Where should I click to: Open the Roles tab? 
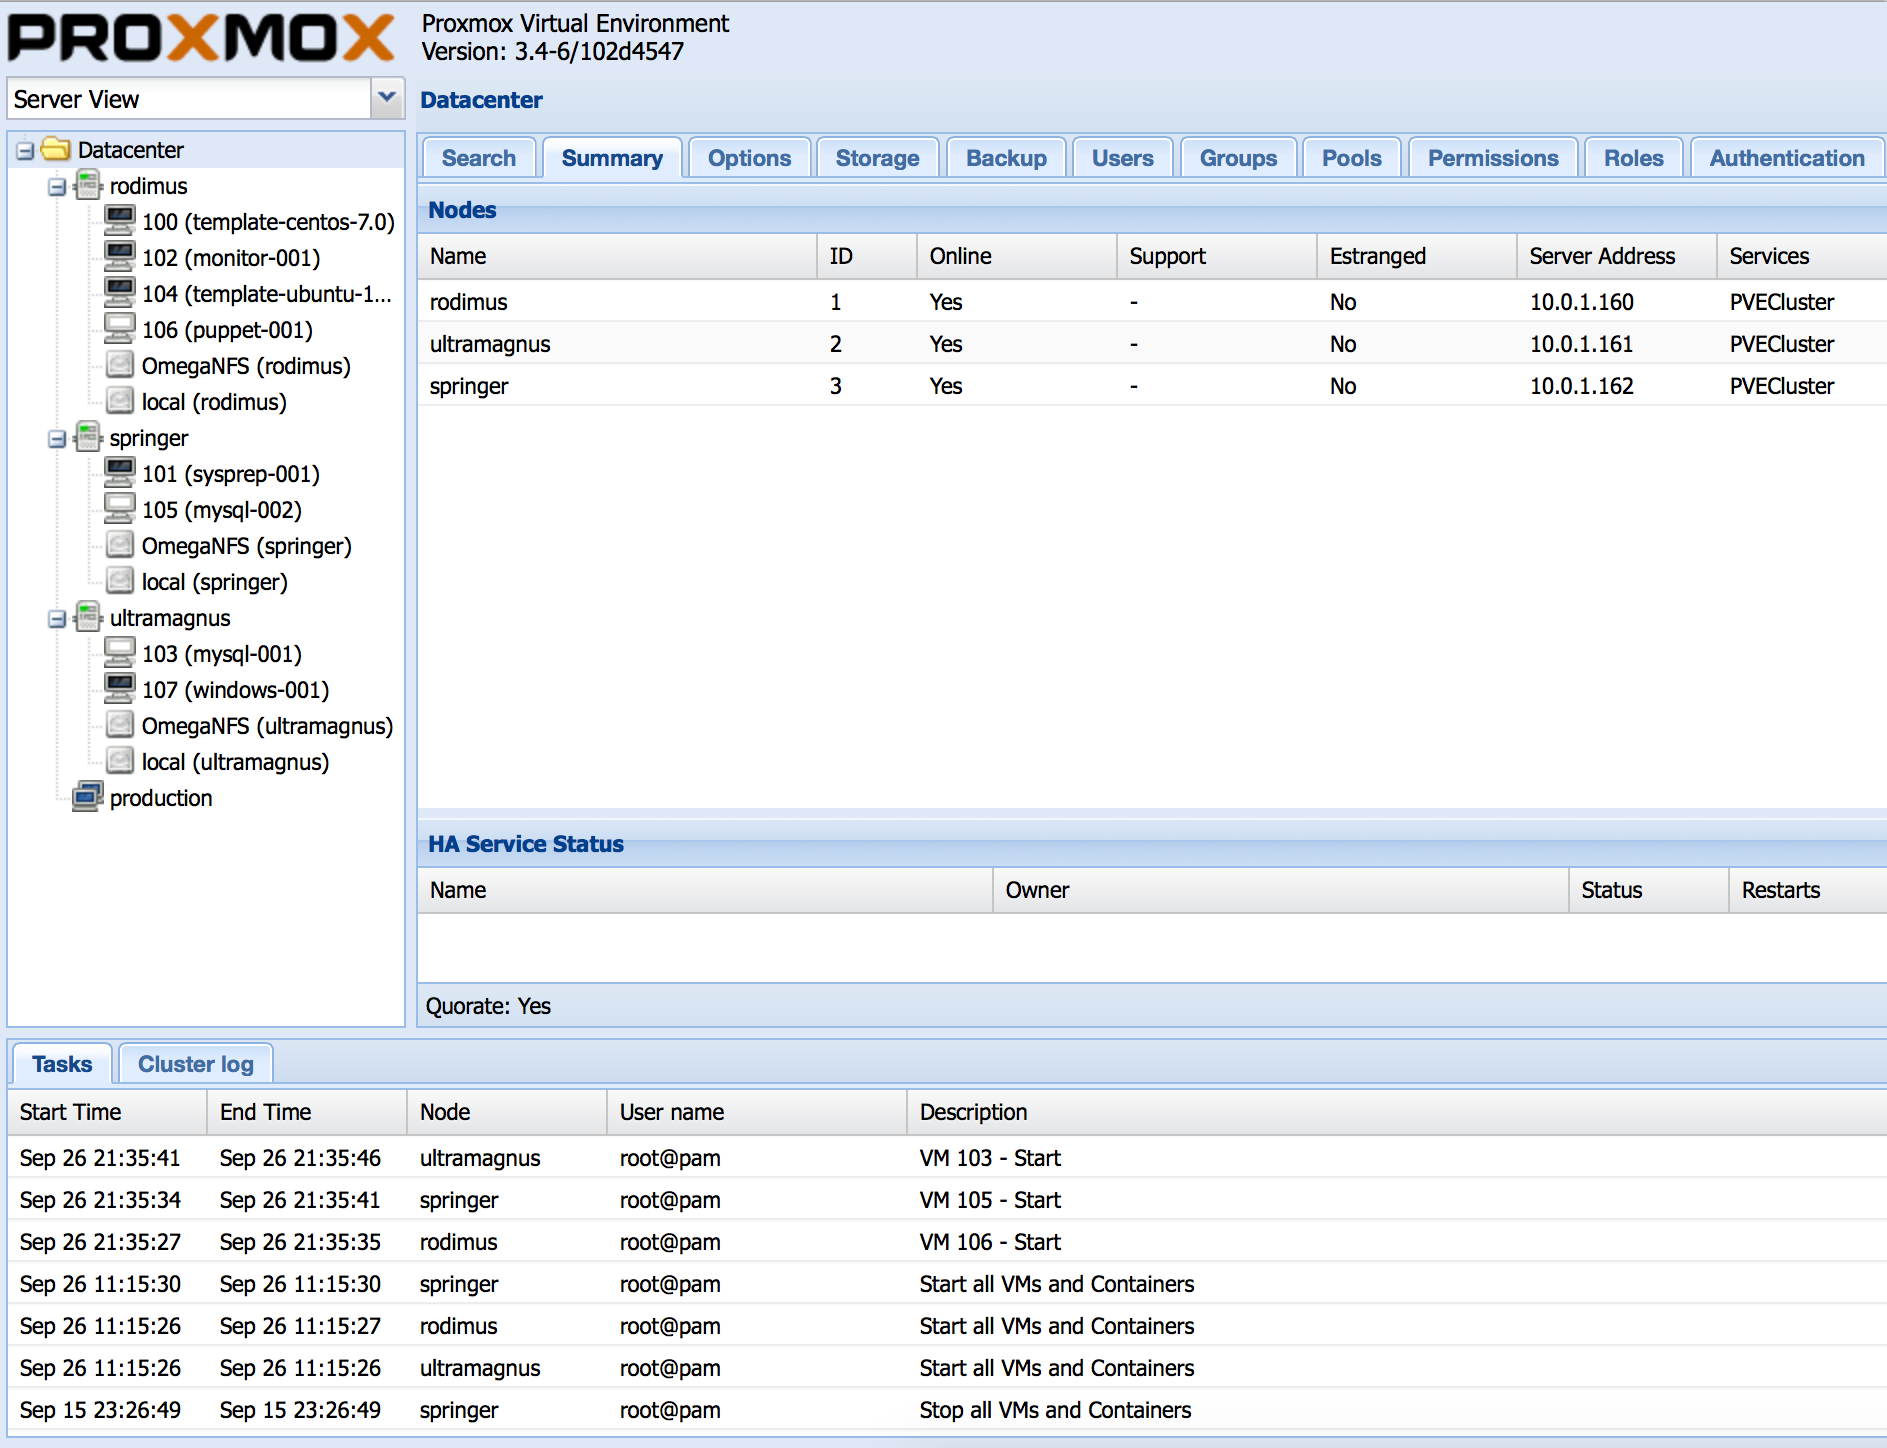coord(1633,158)
